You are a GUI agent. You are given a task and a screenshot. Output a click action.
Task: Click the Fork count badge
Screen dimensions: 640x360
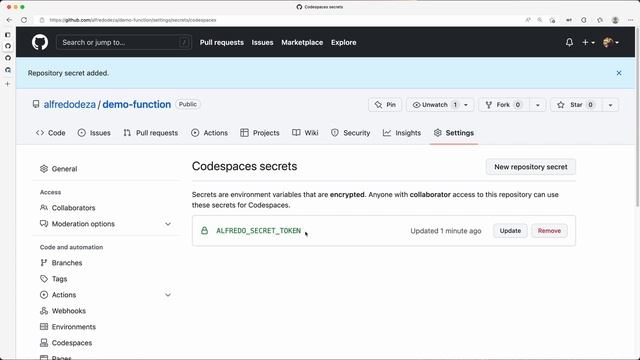coord(518,105)
